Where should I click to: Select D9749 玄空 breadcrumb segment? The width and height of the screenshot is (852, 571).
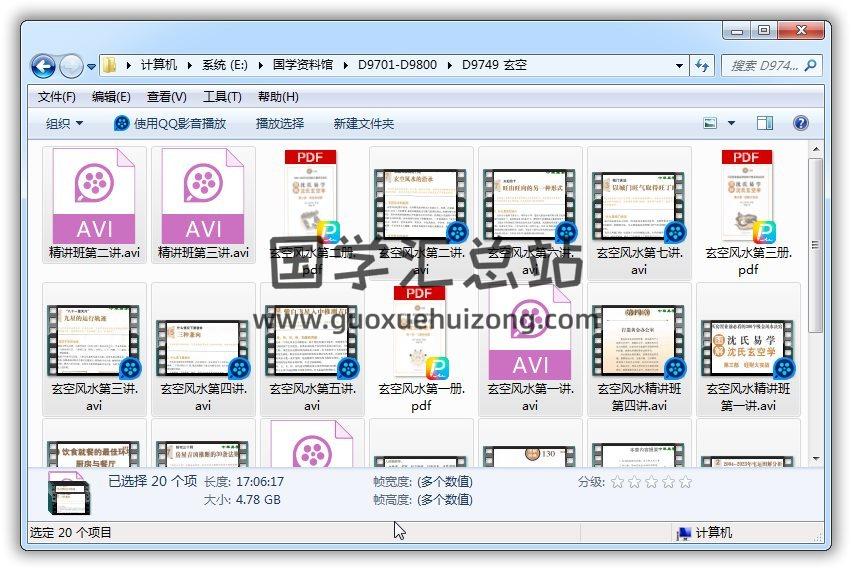tap(494, 65)
